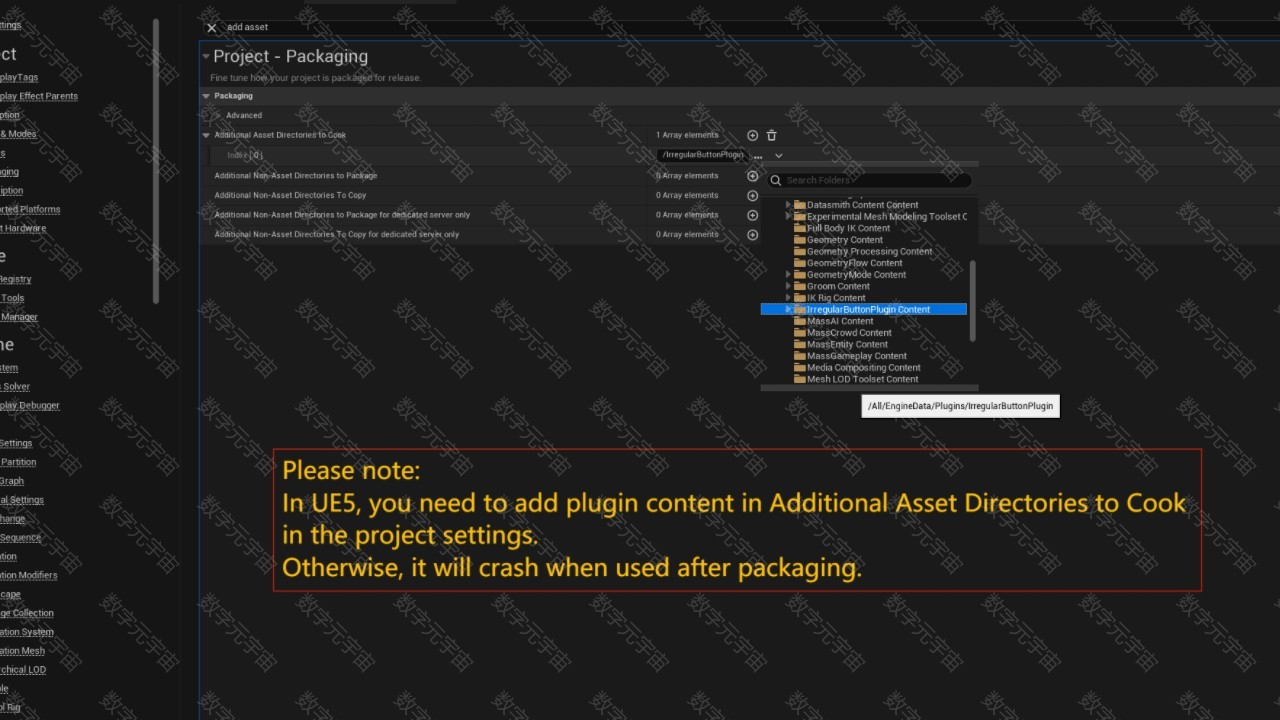Click the 'Index [ 0 ]' array row label
This screenshot has height=720, width=1280.
tap(245, 156)
